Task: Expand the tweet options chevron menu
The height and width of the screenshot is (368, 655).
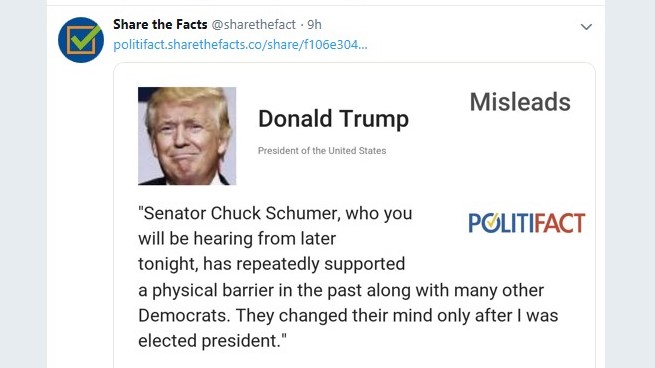Action: (586, 27)
